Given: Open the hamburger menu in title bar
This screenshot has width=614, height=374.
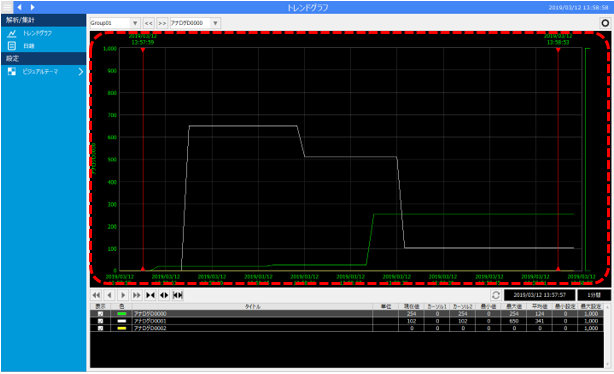Looking at the screenshot, I should point(7,7).
